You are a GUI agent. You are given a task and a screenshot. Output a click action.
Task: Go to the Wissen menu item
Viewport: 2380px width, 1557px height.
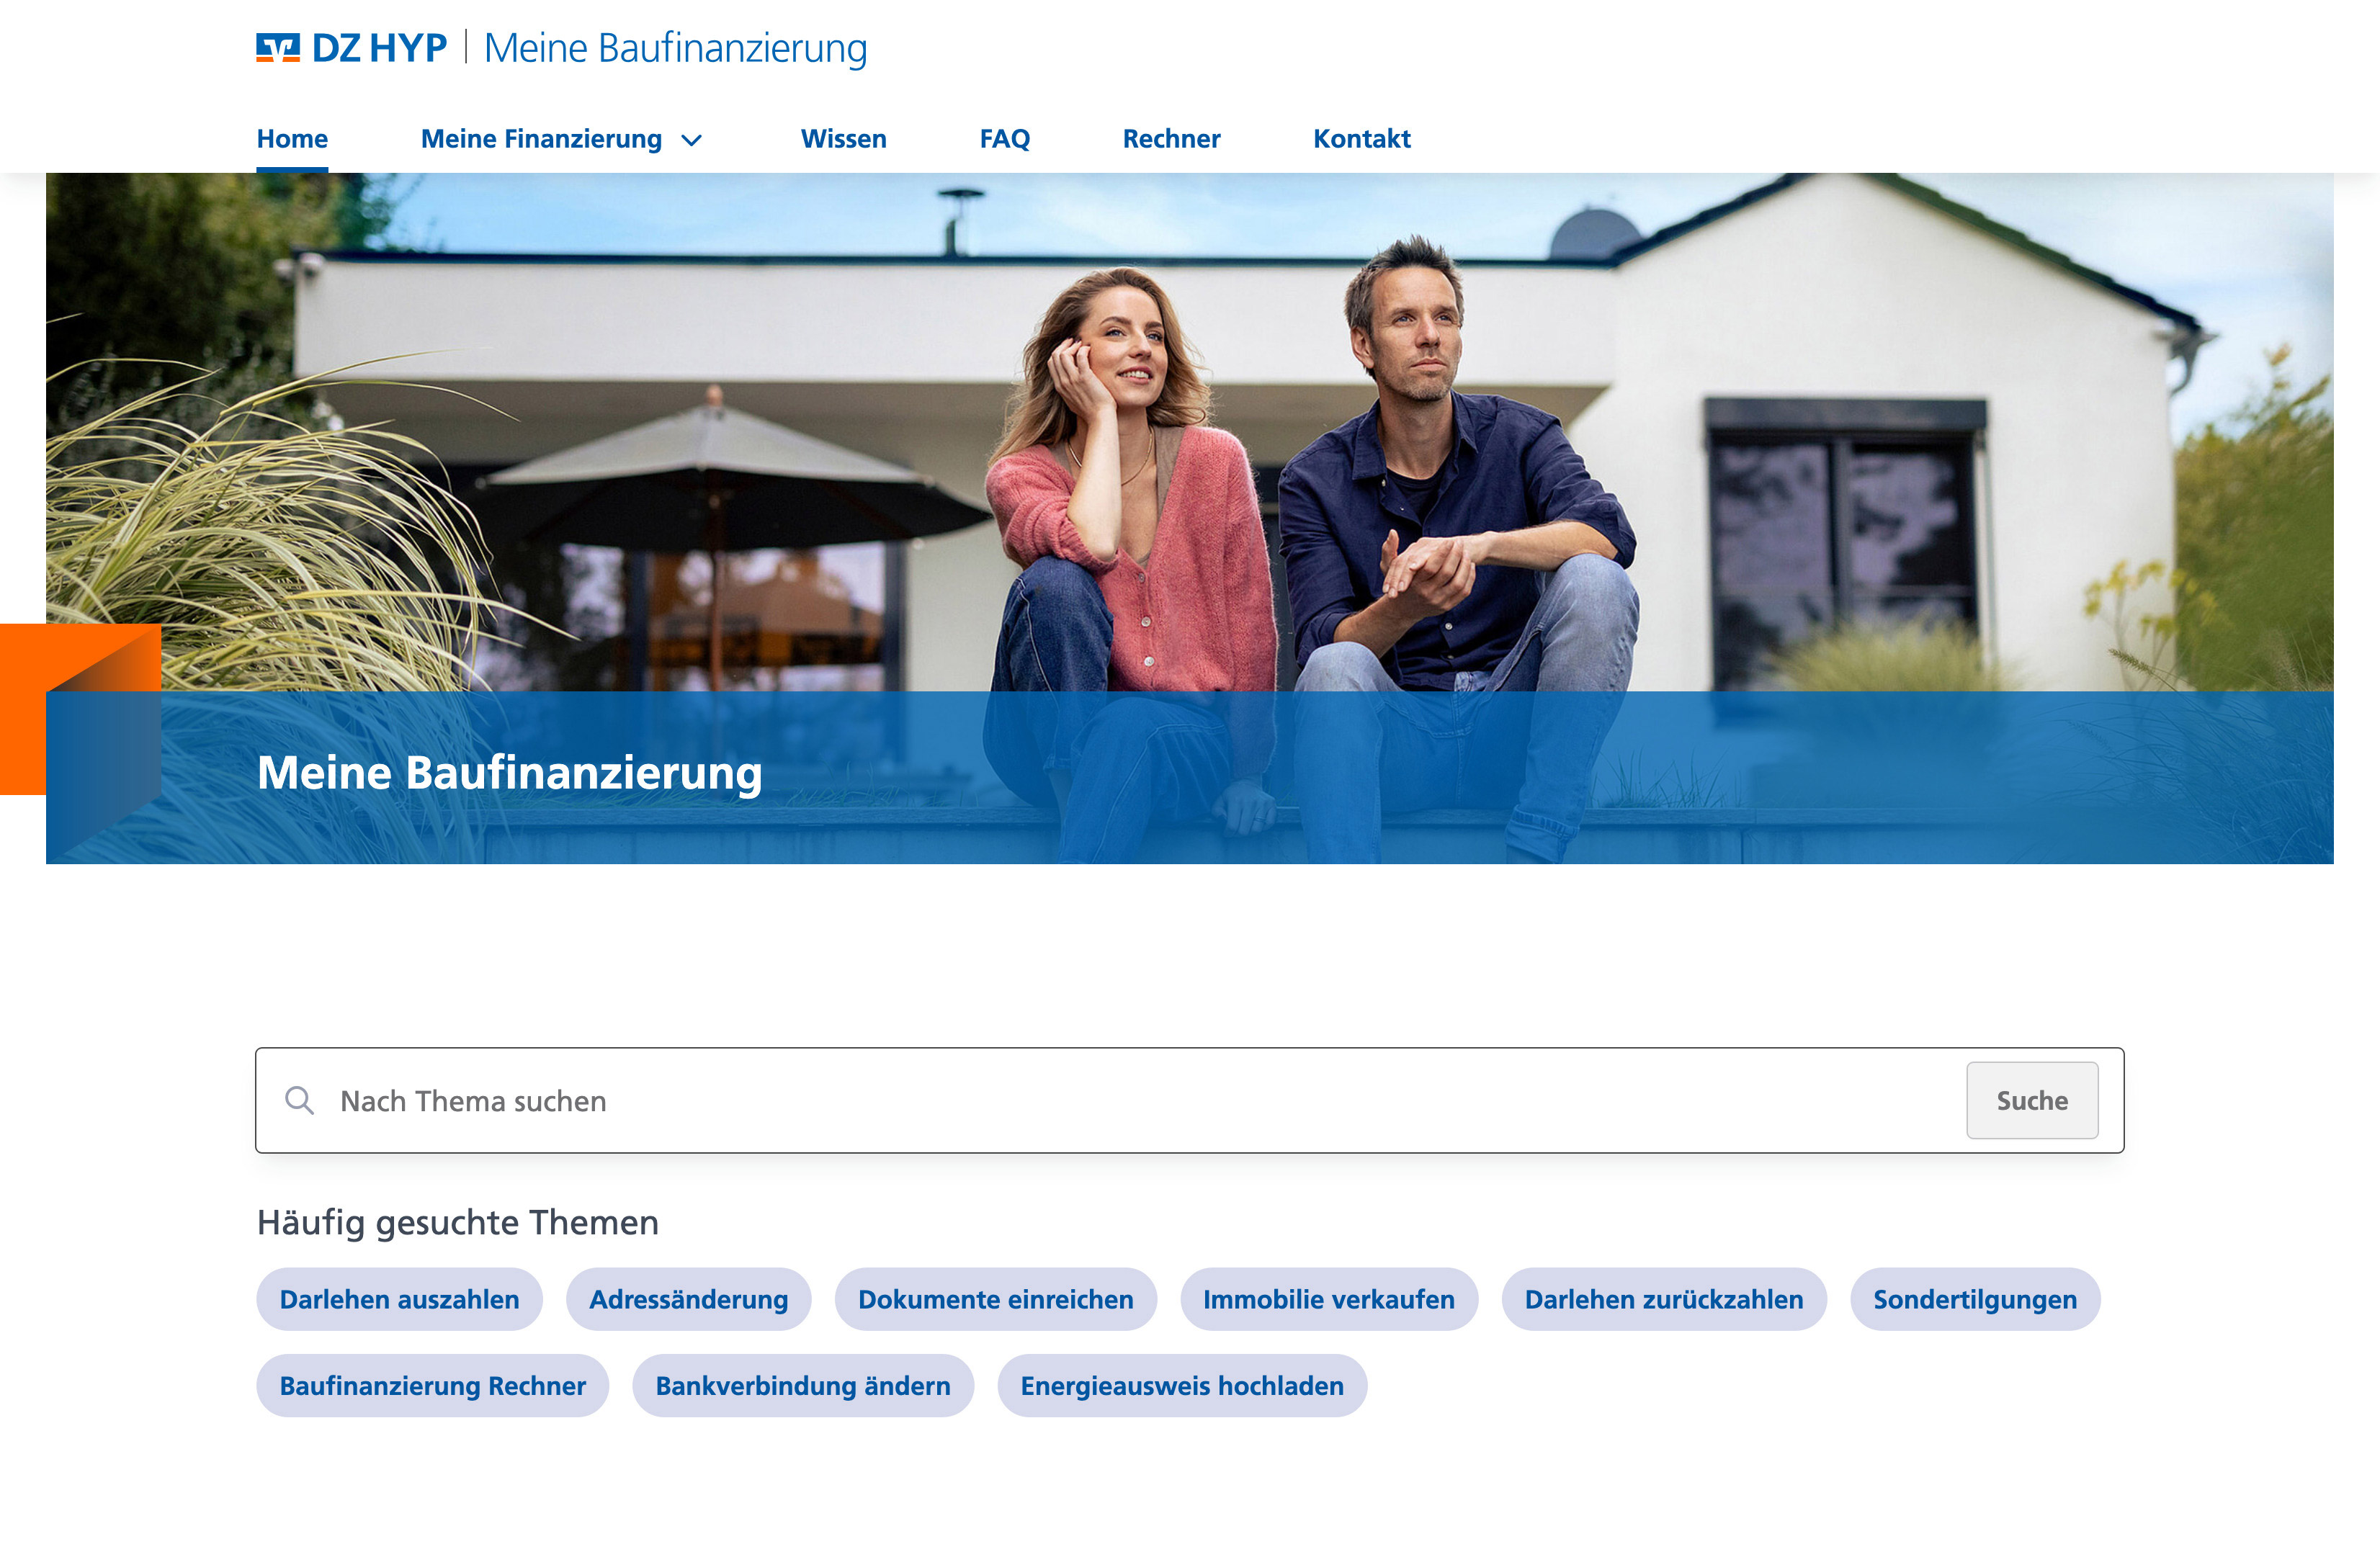[843, 139]
